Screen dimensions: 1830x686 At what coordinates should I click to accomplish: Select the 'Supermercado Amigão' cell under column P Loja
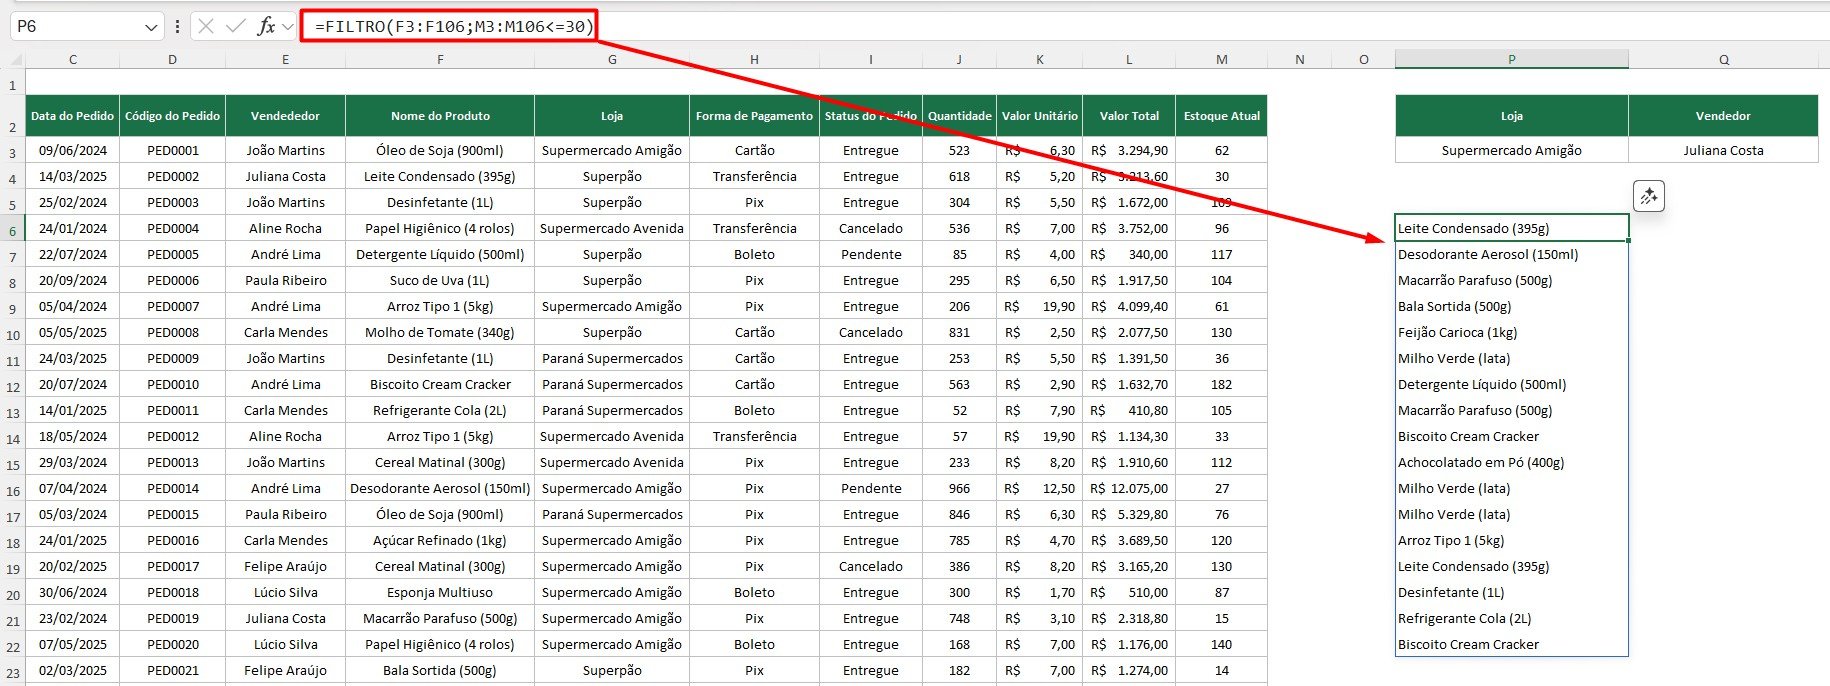pos(1511,150)
